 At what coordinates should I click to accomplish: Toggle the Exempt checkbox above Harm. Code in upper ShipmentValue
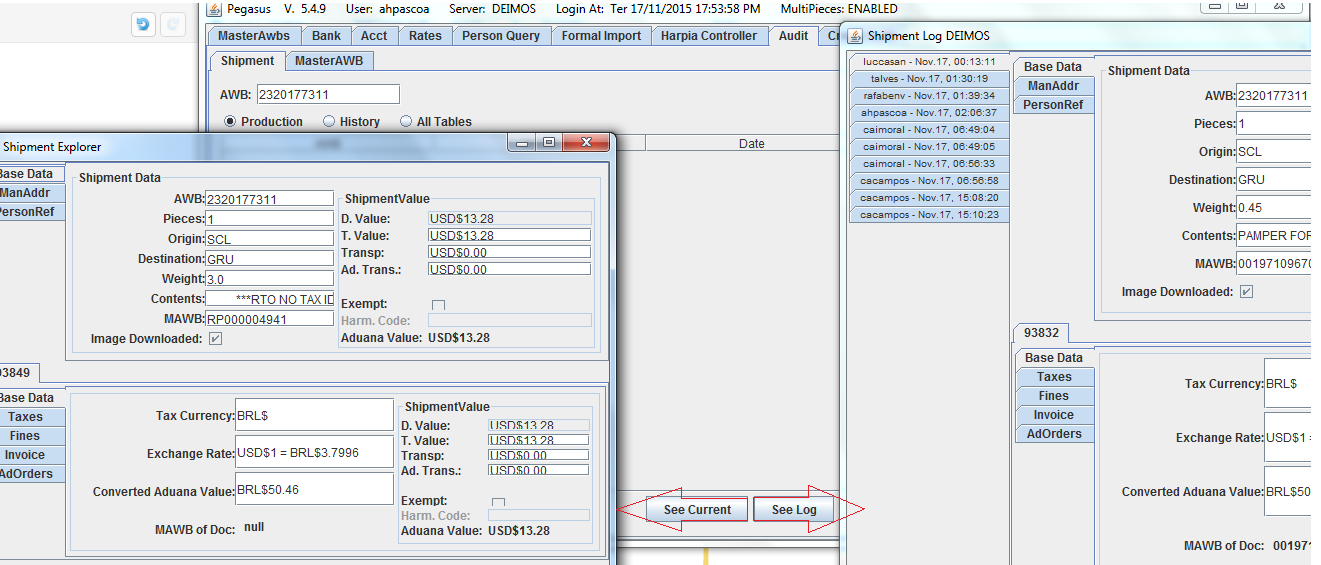tap(438, 304)
